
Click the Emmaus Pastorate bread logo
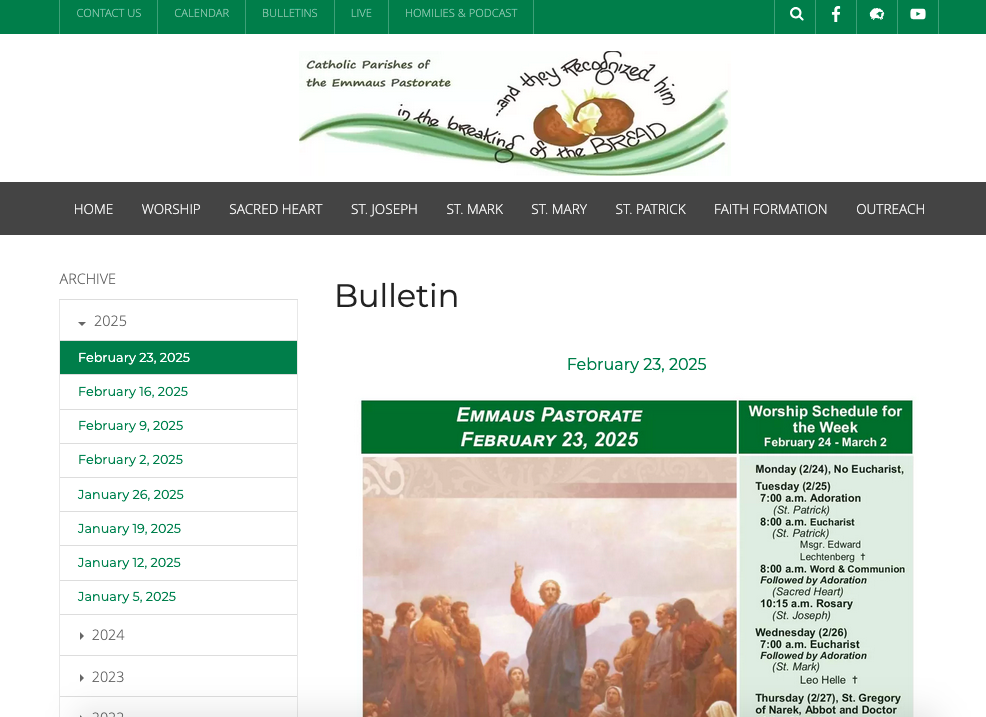(x=514, y=112)
